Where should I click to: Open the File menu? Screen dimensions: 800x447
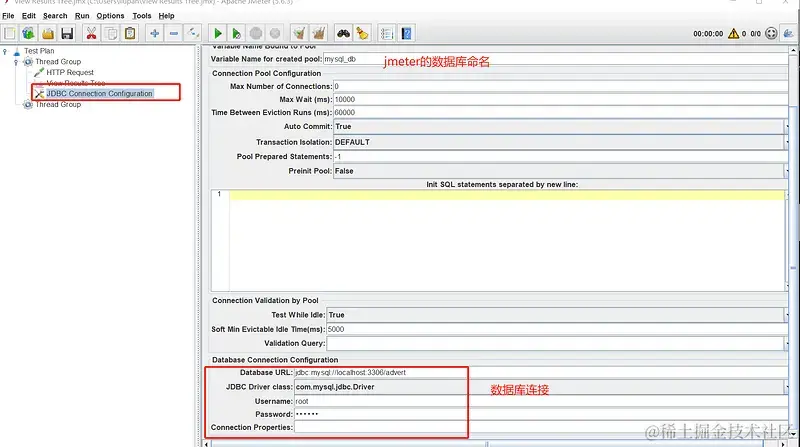coord(8,16)
